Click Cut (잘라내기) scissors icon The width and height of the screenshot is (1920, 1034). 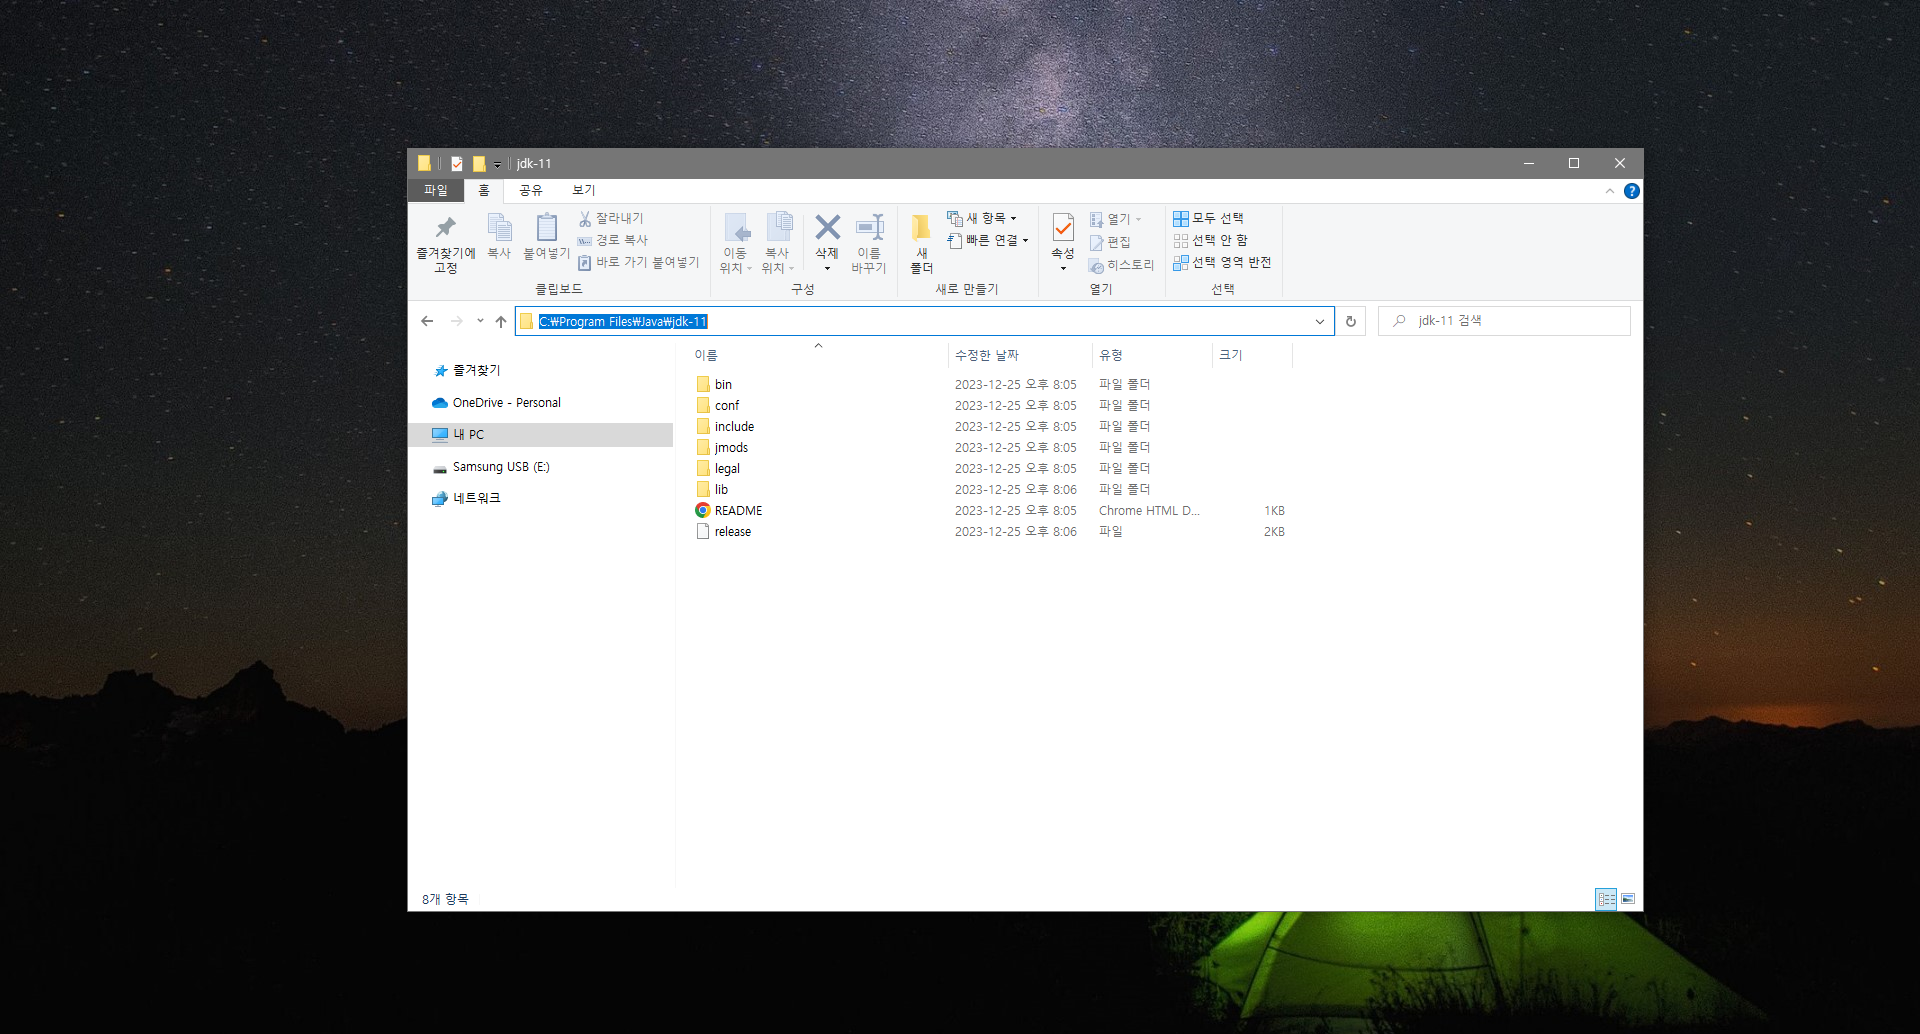click(611, 218)
